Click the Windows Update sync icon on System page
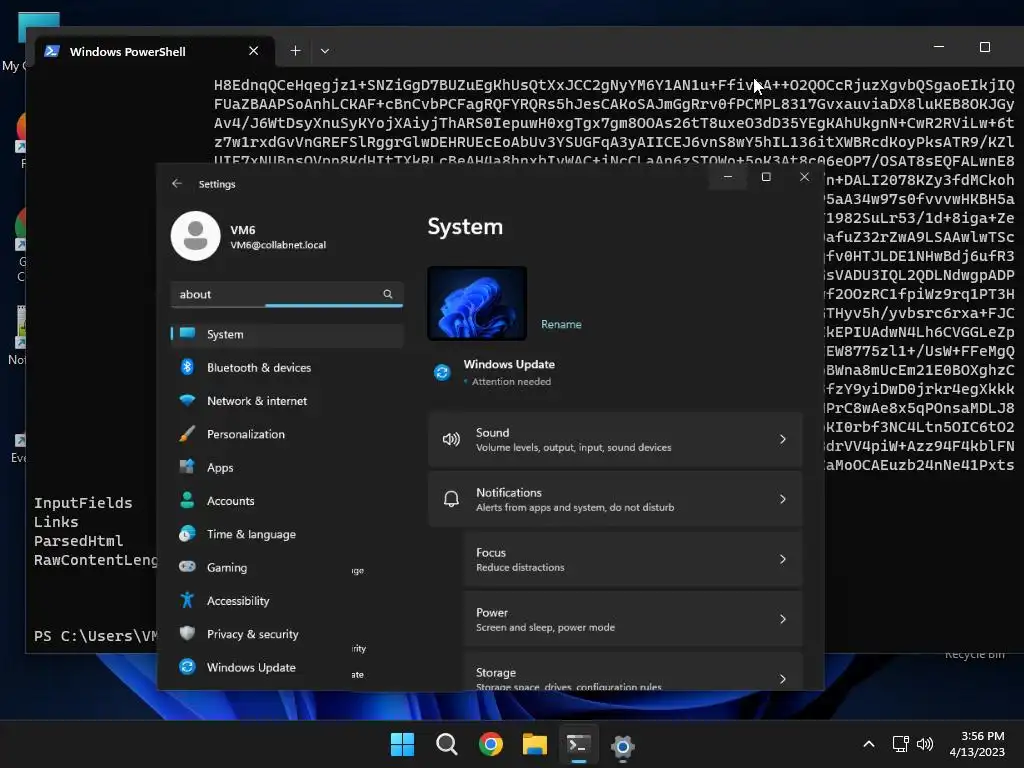This screenshot has width=1024, height=768. 442,372
